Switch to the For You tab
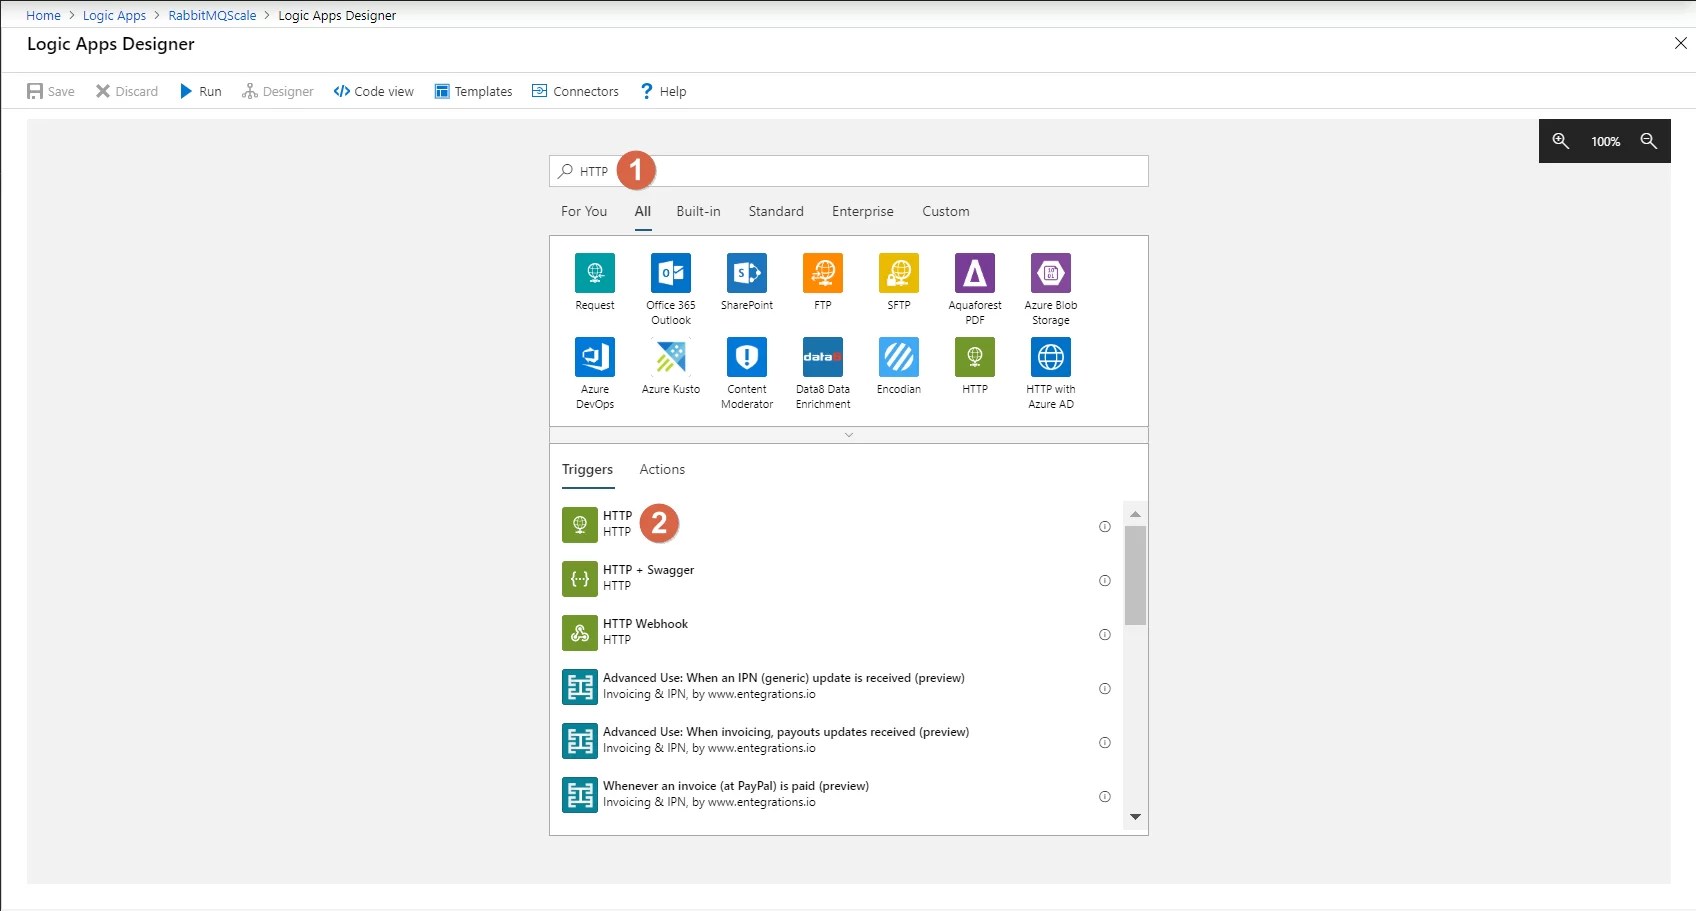1696x911 pixels. click(584, 211)
